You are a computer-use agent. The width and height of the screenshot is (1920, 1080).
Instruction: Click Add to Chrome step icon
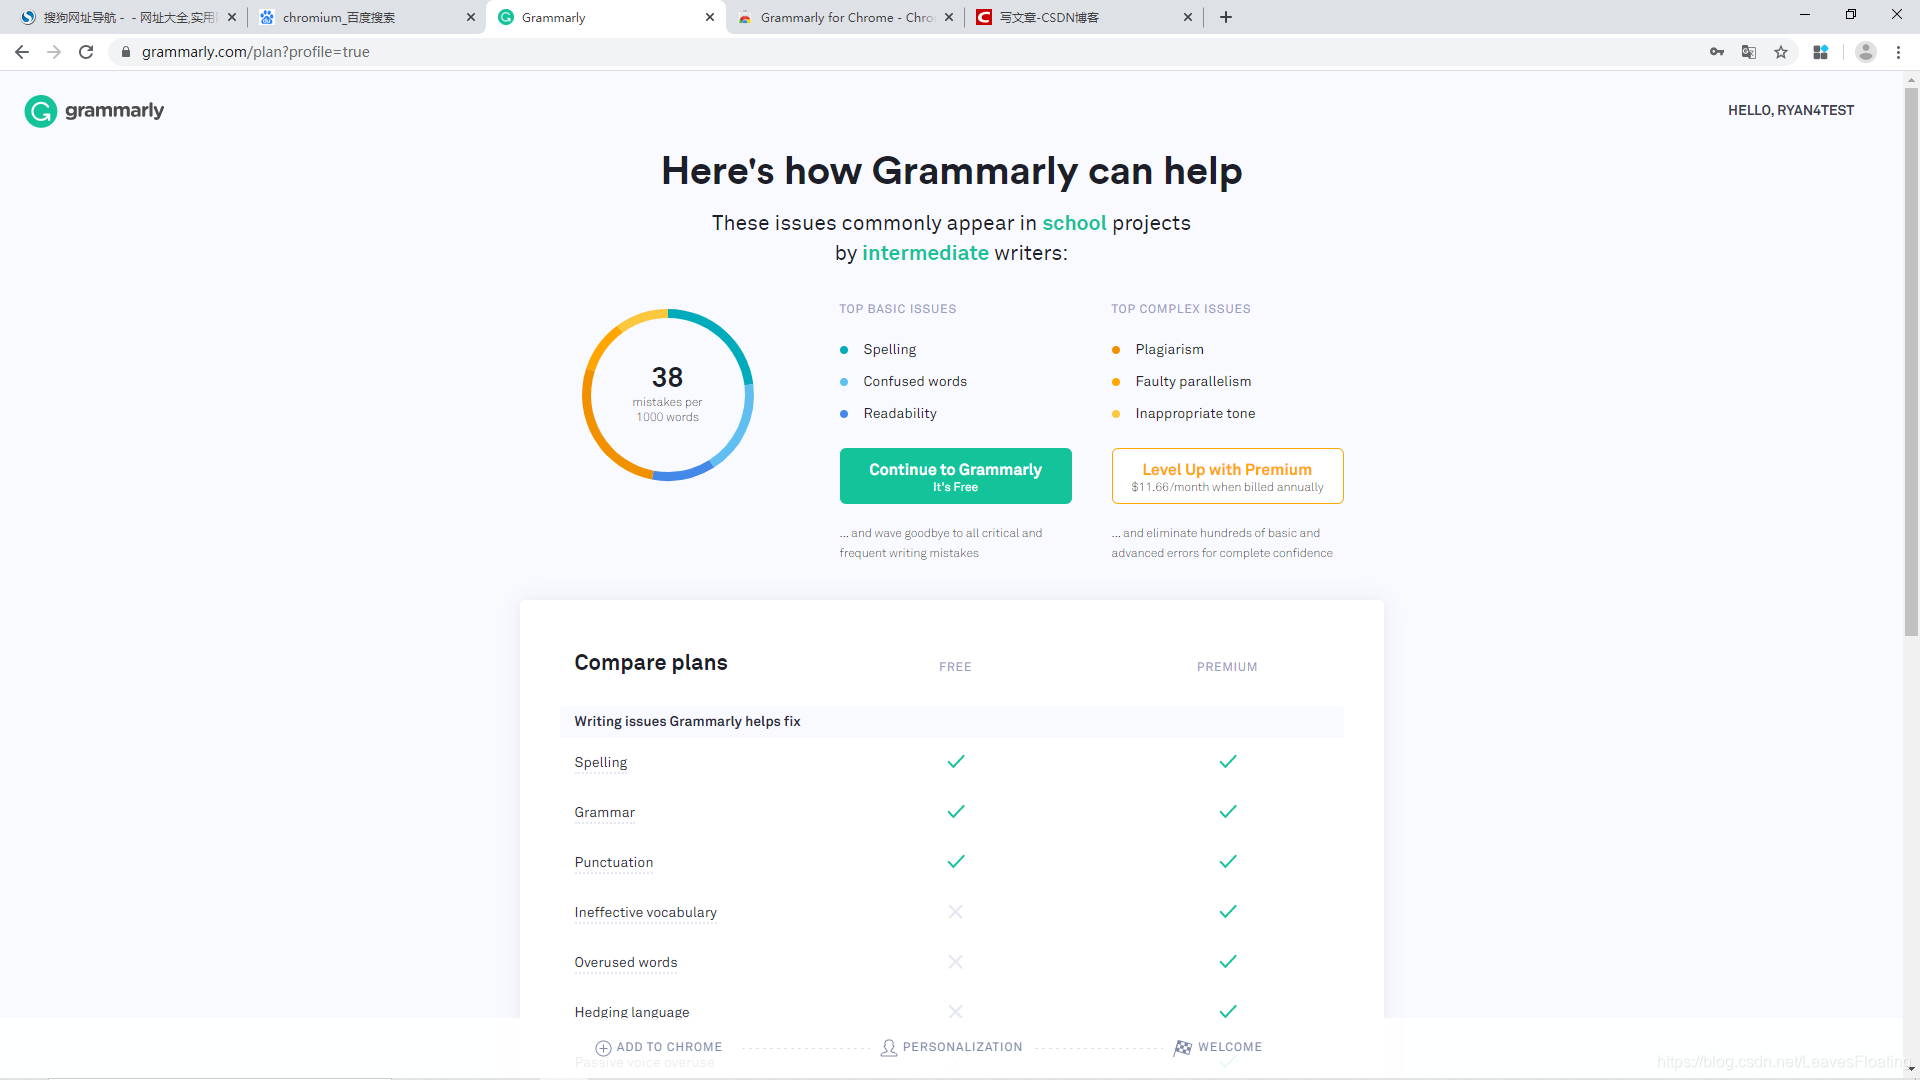(x=603, y=1048)
